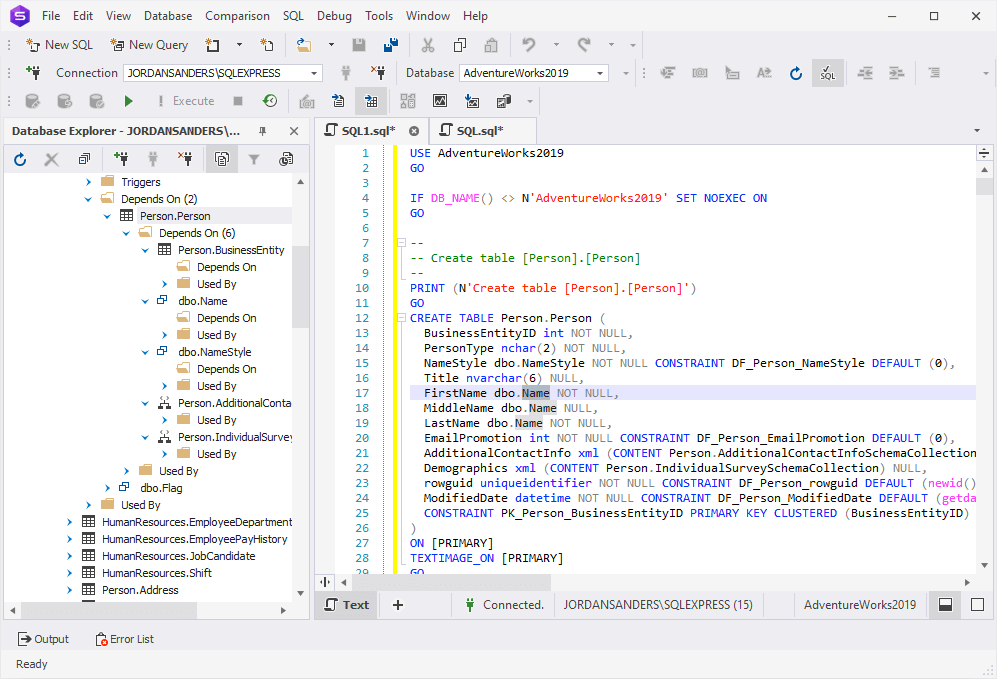
Task: Click the plus button beside Text tab
Action: 398,605
